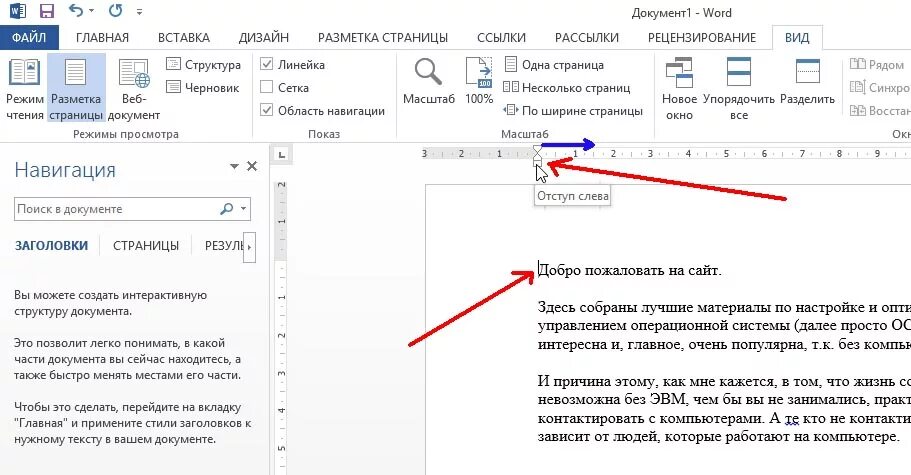Image resolution: width=911 pixels, height=475 pixels.
Task: Click the paragraph starting "И причина этому"
Action: point(724,409)
